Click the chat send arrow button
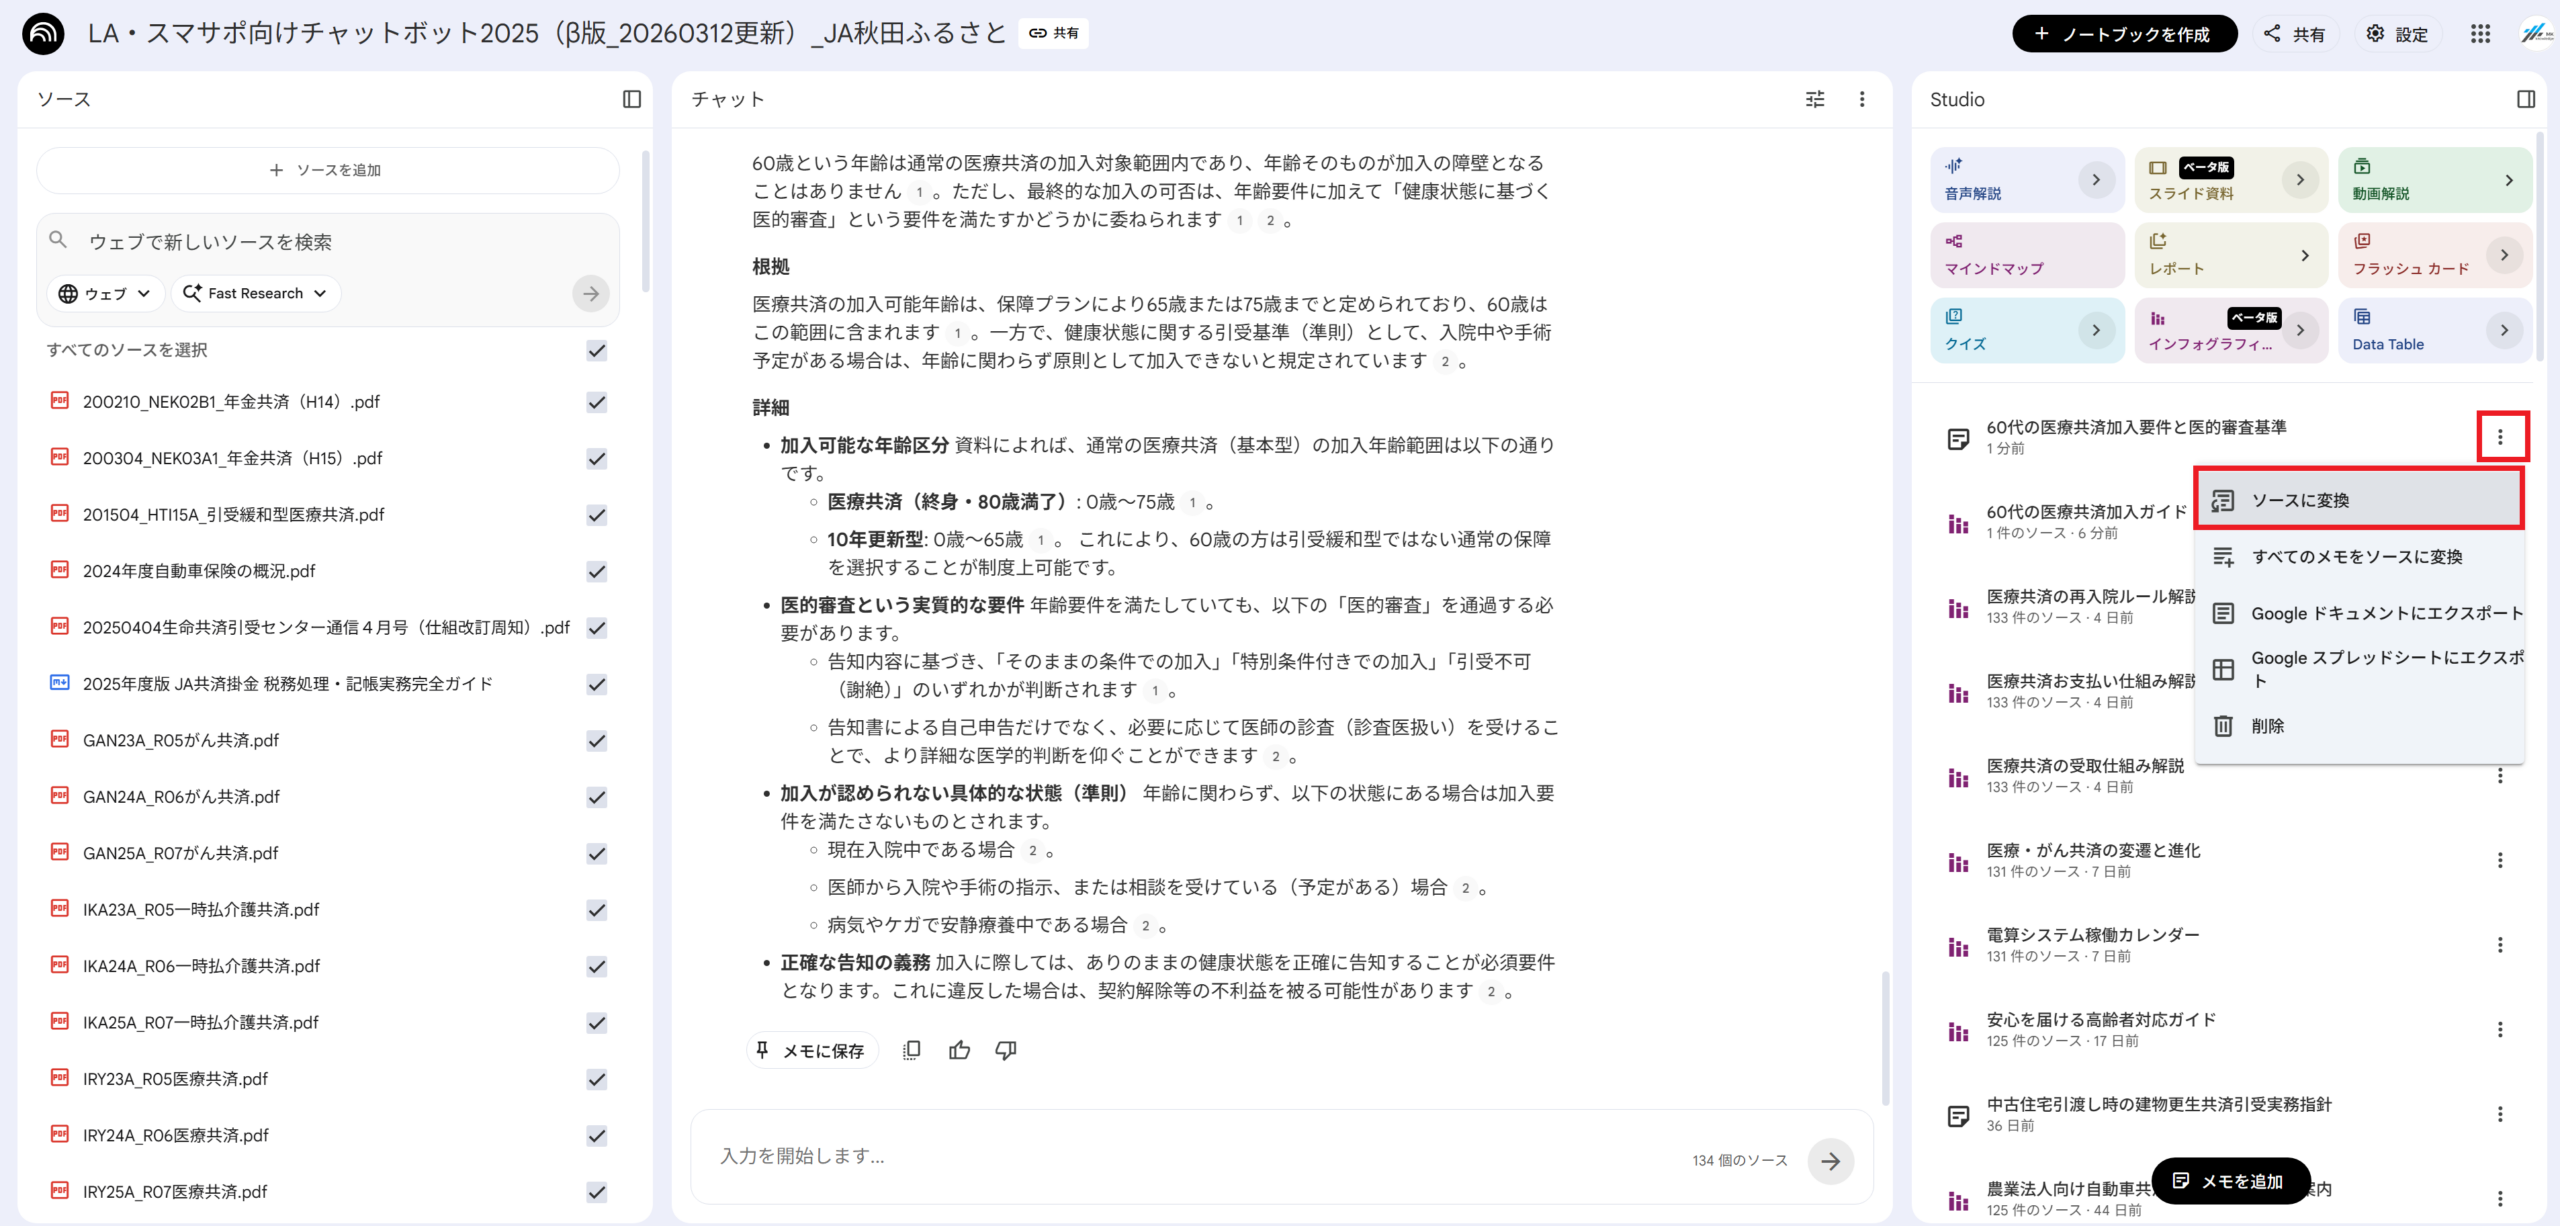The height and width of the screenshot is (1226, 2560). click(1830, 1160)
